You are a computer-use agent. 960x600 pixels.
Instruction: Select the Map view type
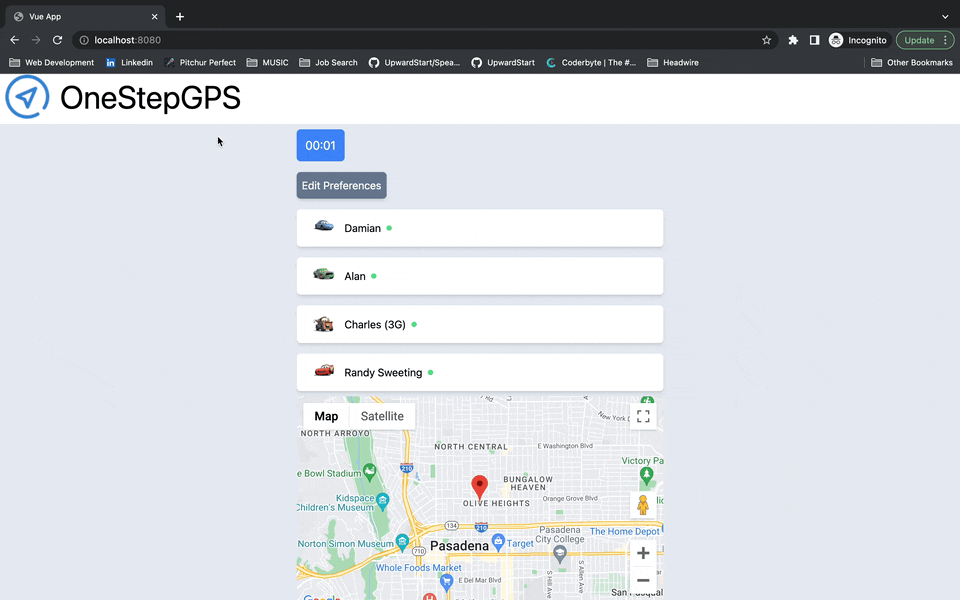(326, 416)
